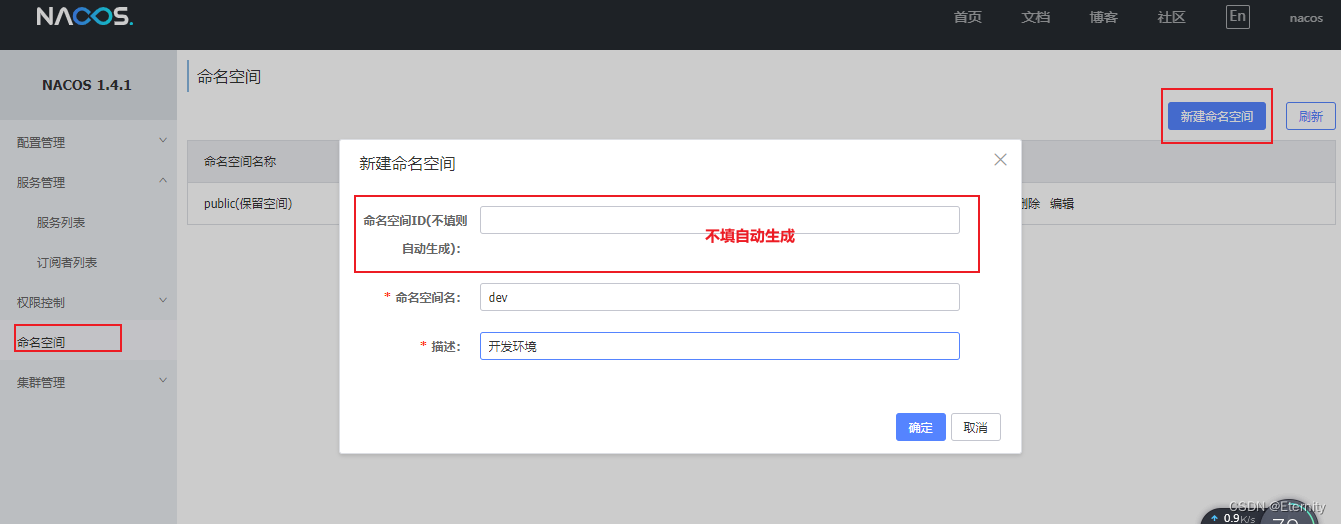
Task: Click the public(保留空间) table cell
Action: [x=248, y=203]
